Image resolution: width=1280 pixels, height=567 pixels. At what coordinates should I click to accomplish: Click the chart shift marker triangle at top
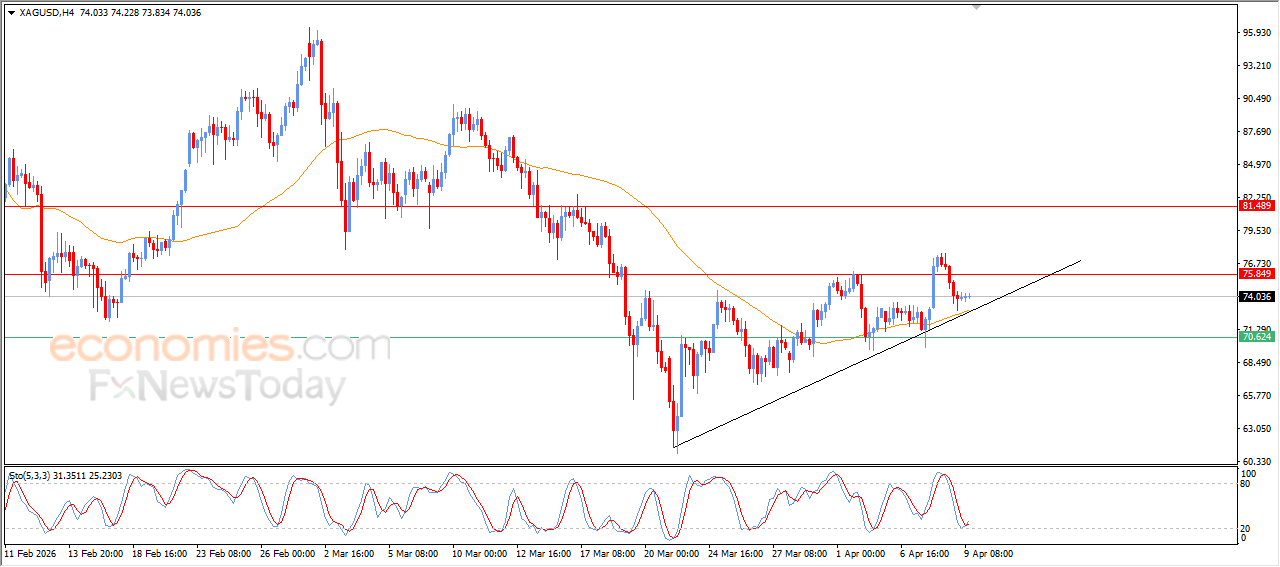(x=977, y=6)
